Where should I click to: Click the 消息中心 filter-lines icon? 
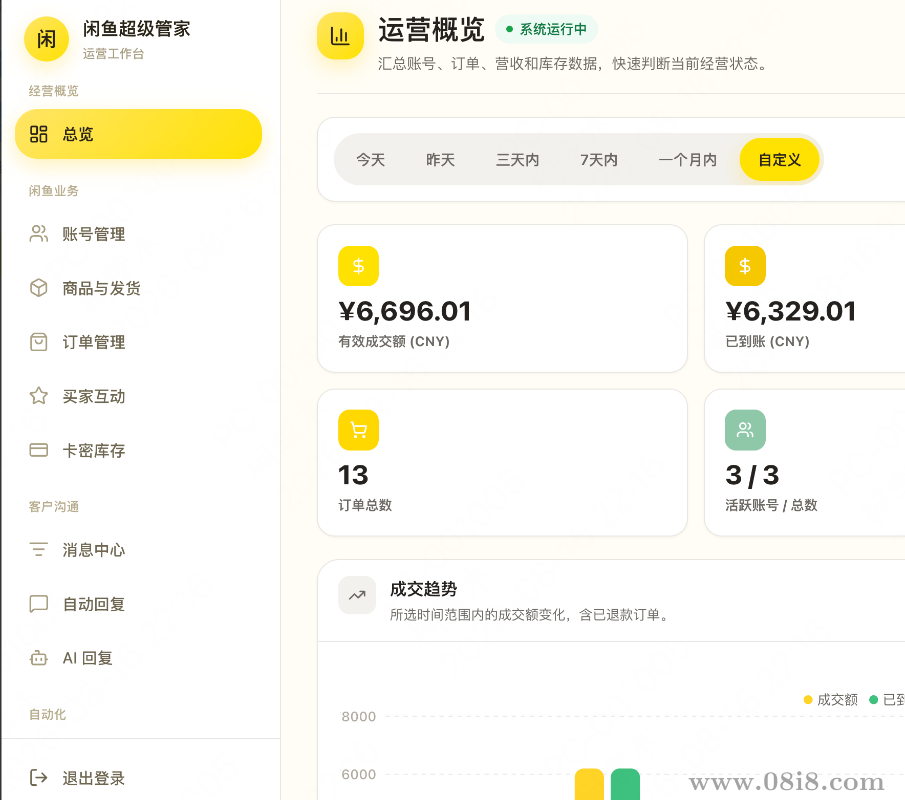(x=39, y=549)
